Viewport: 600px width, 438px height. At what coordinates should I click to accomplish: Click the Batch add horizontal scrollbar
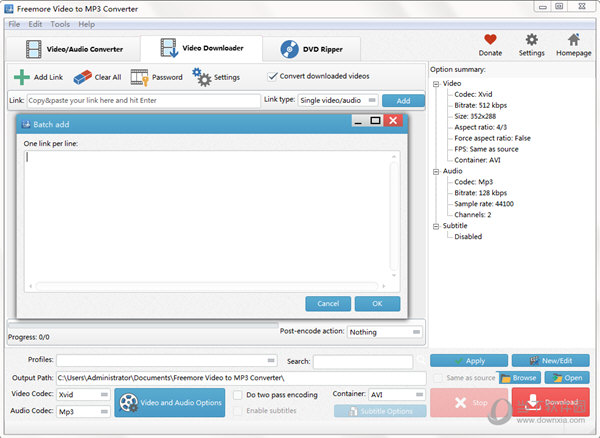click(x=207, y=286)
